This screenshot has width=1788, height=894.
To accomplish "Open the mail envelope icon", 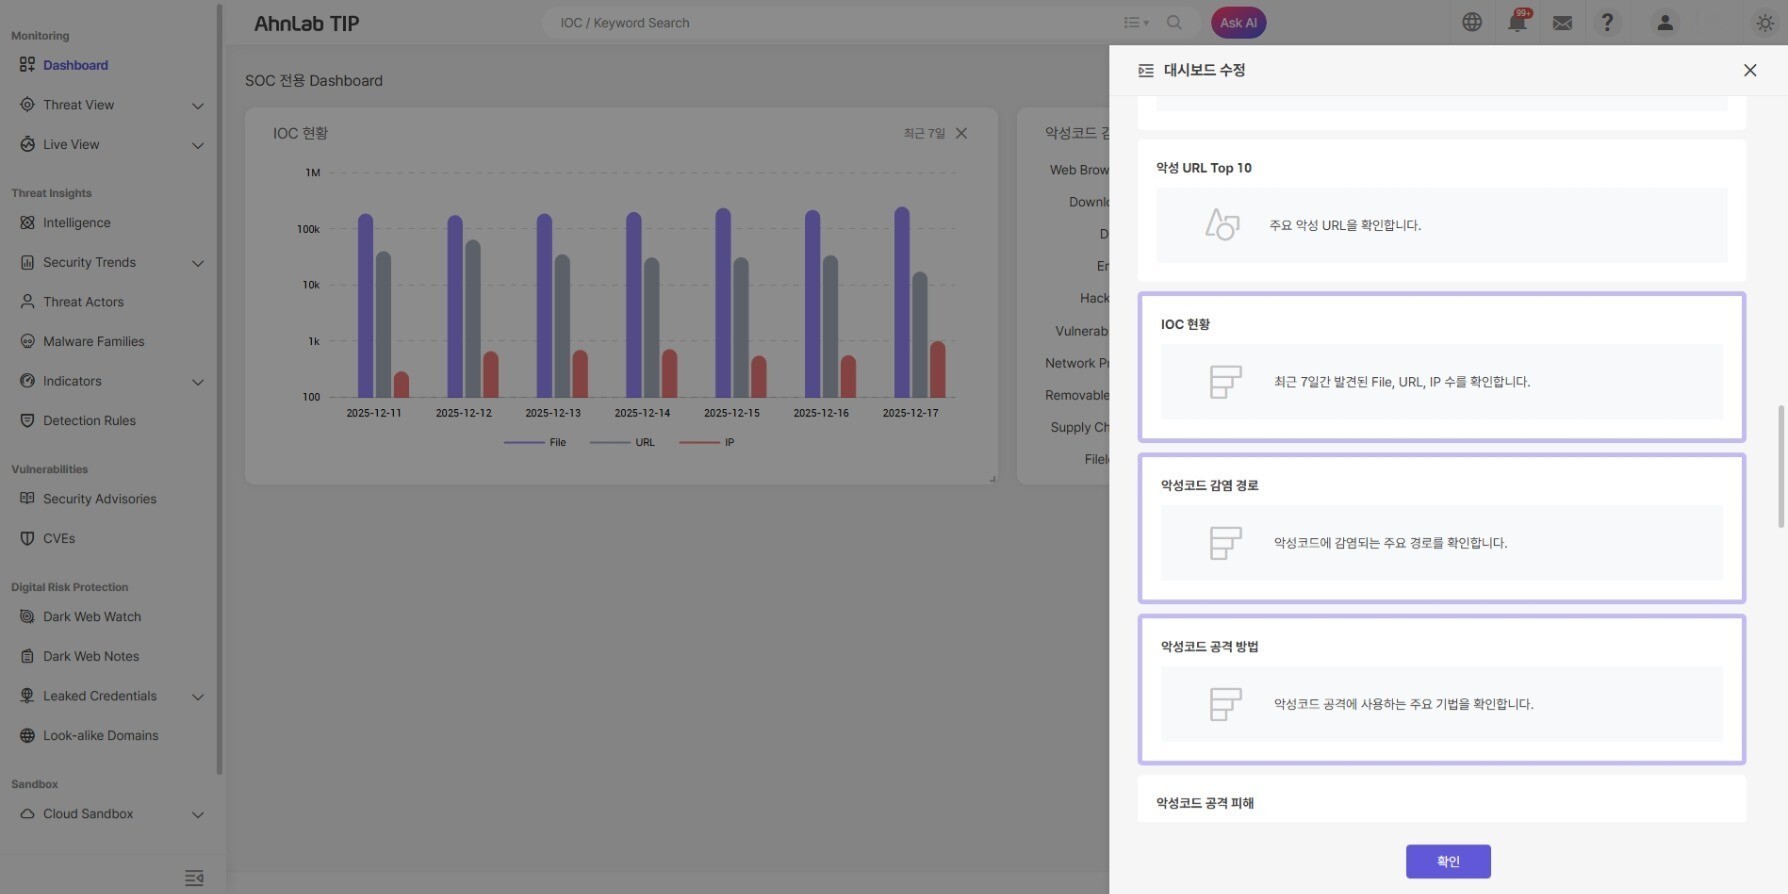I will point(1562,23).
